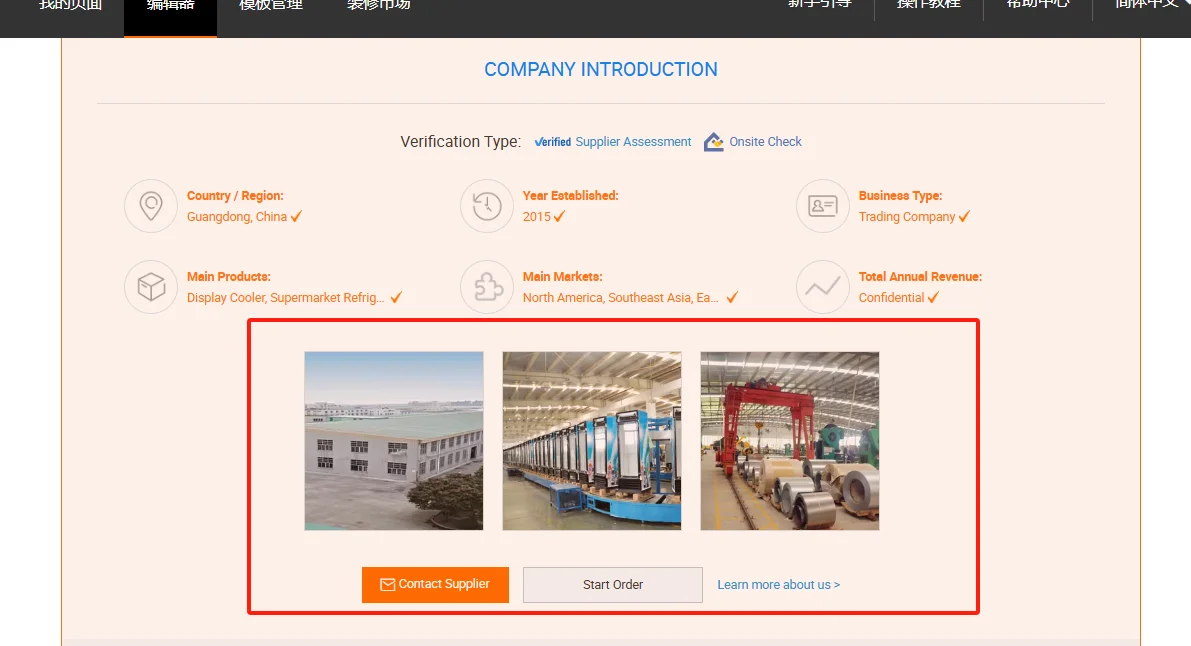This screenshot has width=1191, height=646.
Task: Open 帮助中心 in the top bar
Action: pyautogui.click(x=1038, y=5)
